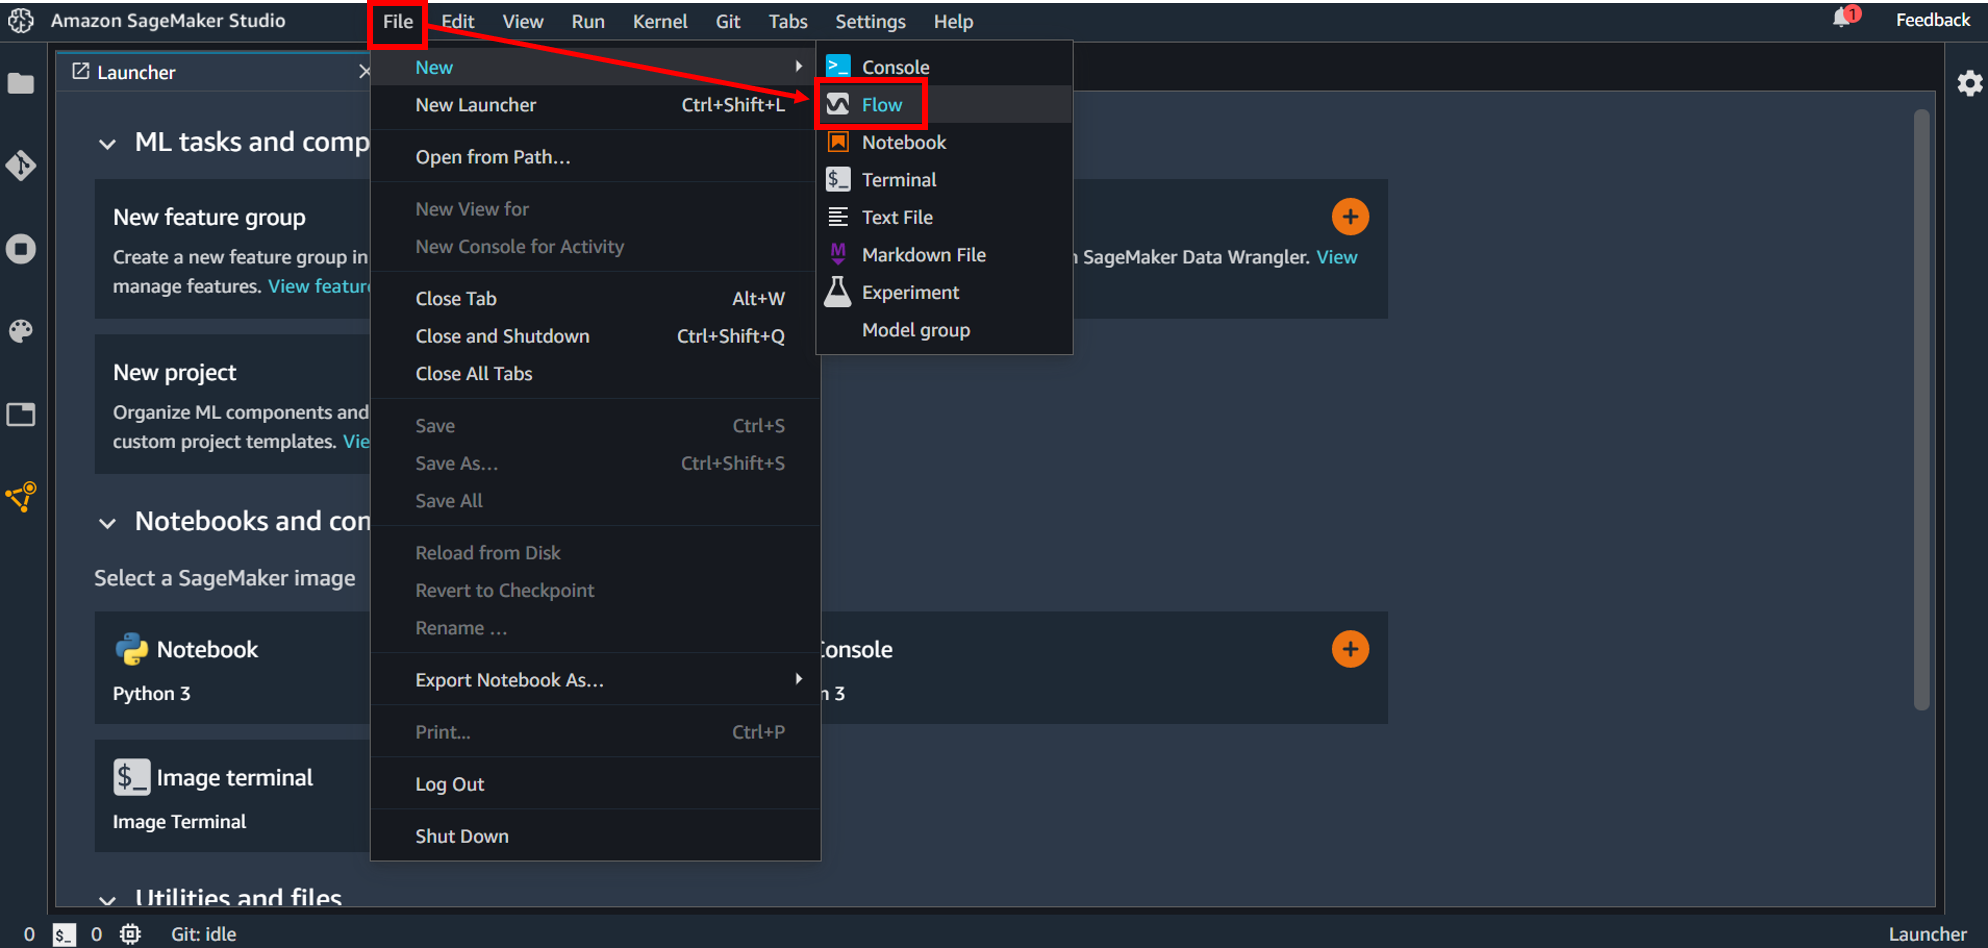Click orange plus on Console card
This screenshot has width=1988, height=948.
pos(1350,649)
